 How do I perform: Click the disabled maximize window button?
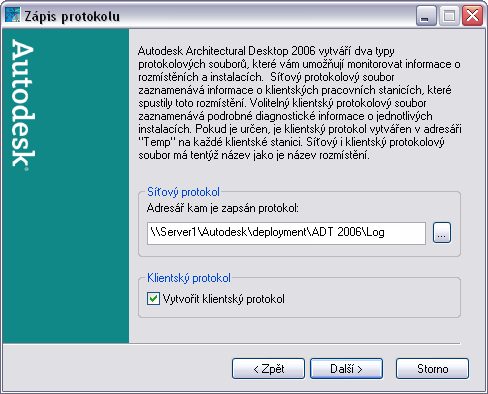point(449,15)
